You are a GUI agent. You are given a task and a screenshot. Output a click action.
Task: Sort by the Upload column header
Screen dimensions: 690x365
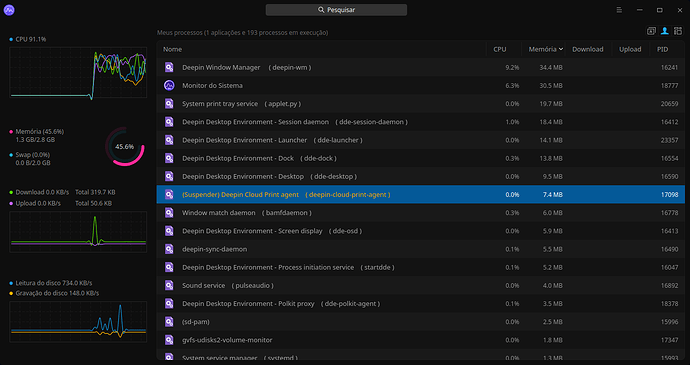[x=631, y=49]
